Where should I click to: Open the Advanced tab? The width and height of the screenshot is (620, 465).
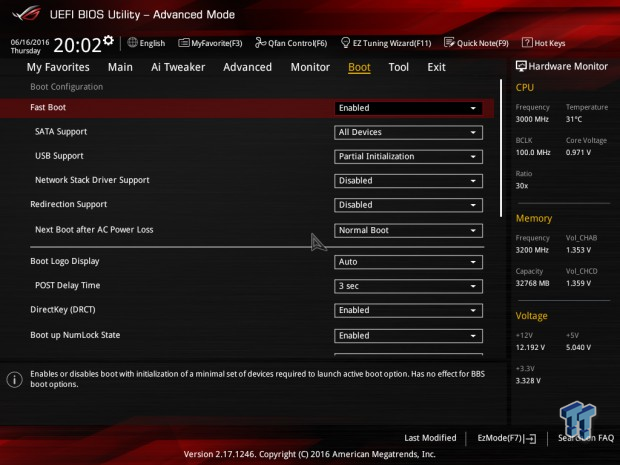click(x=248, y=67)
